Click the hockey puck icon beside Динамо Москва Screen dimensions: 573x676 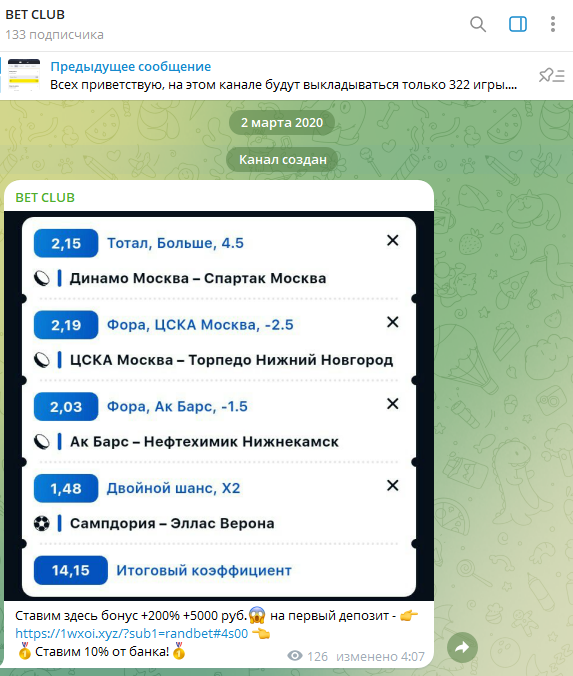tap(42, 279)
